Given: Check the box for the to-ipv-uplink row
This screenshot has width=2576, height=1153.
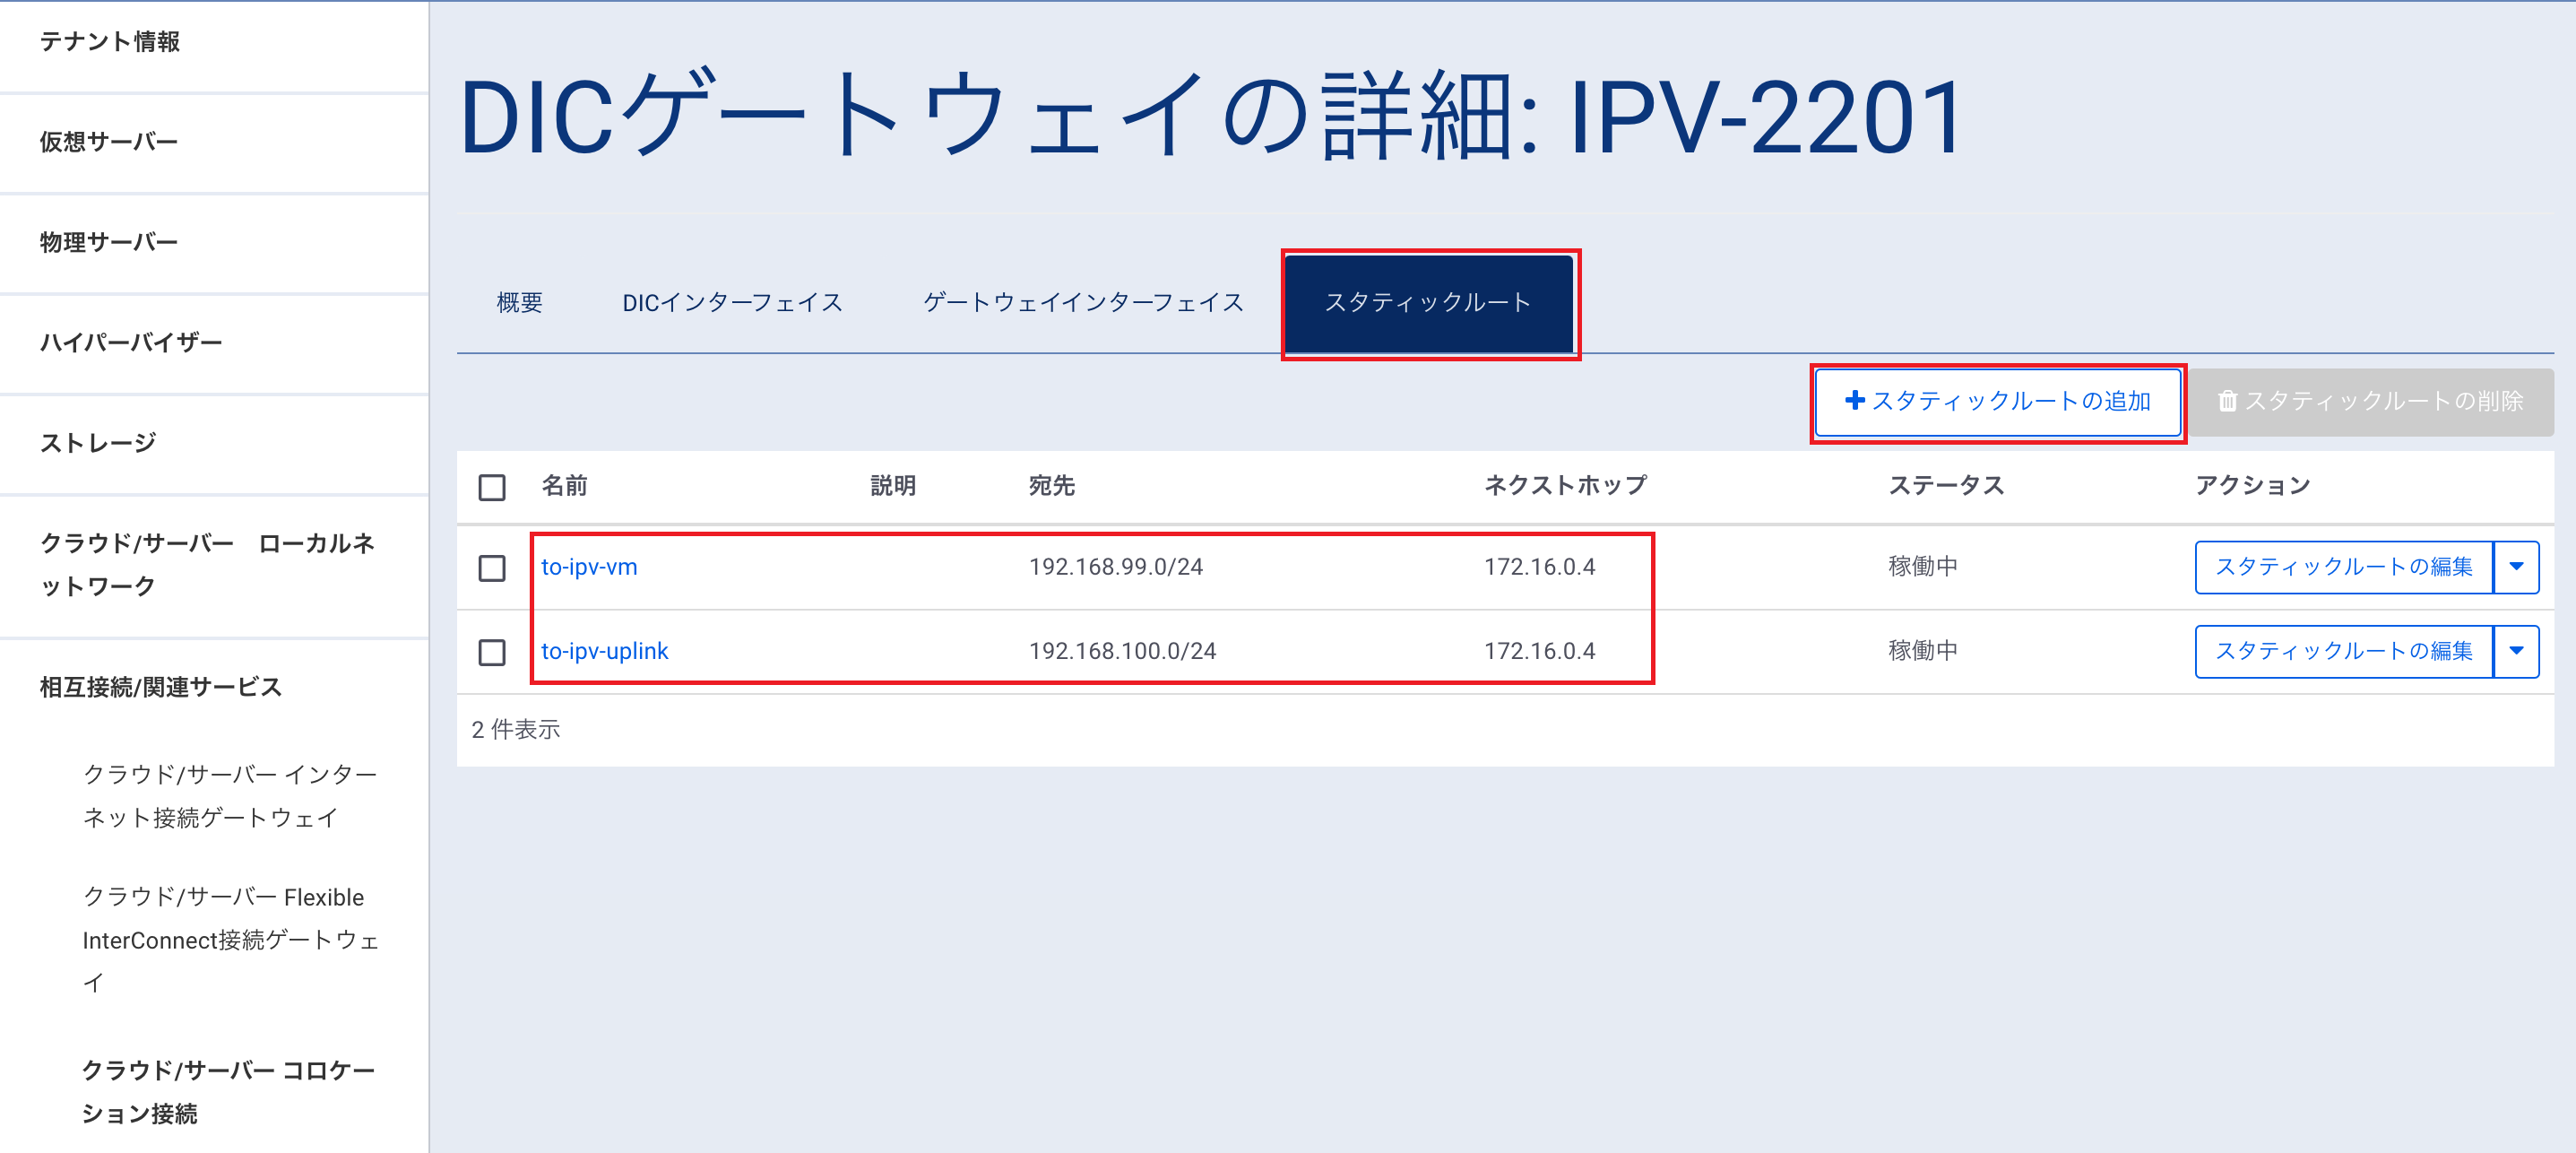Looking at the screenshot, I should pos(492,652).
